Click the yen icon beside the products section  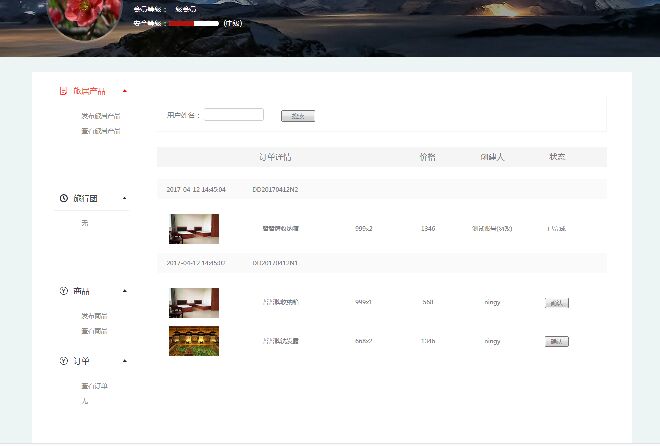pyautogui.click(x=64, y=291)
